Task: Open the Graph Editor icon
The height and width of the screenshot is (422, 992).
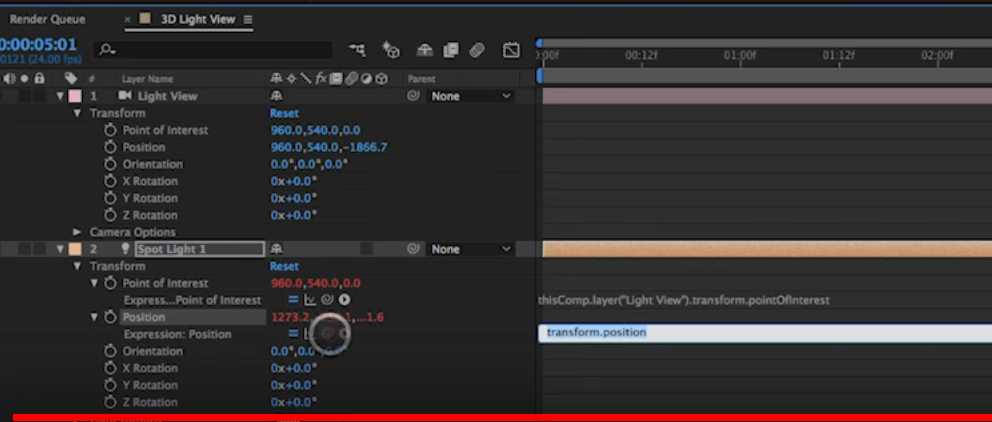Action: tap(511, 49)
